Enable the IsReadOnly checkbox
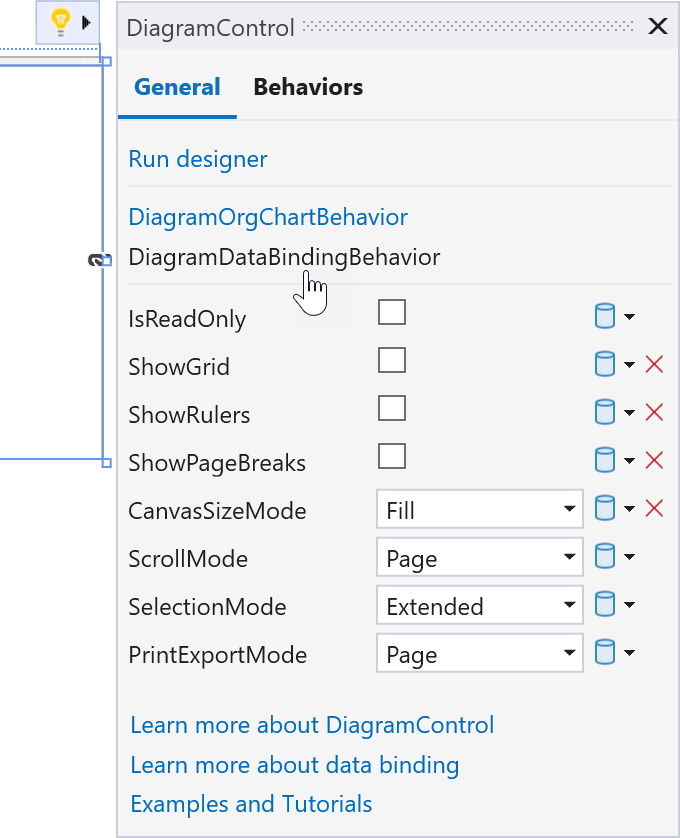The width and height of the screenshot is (680, 838). (392, 313)
